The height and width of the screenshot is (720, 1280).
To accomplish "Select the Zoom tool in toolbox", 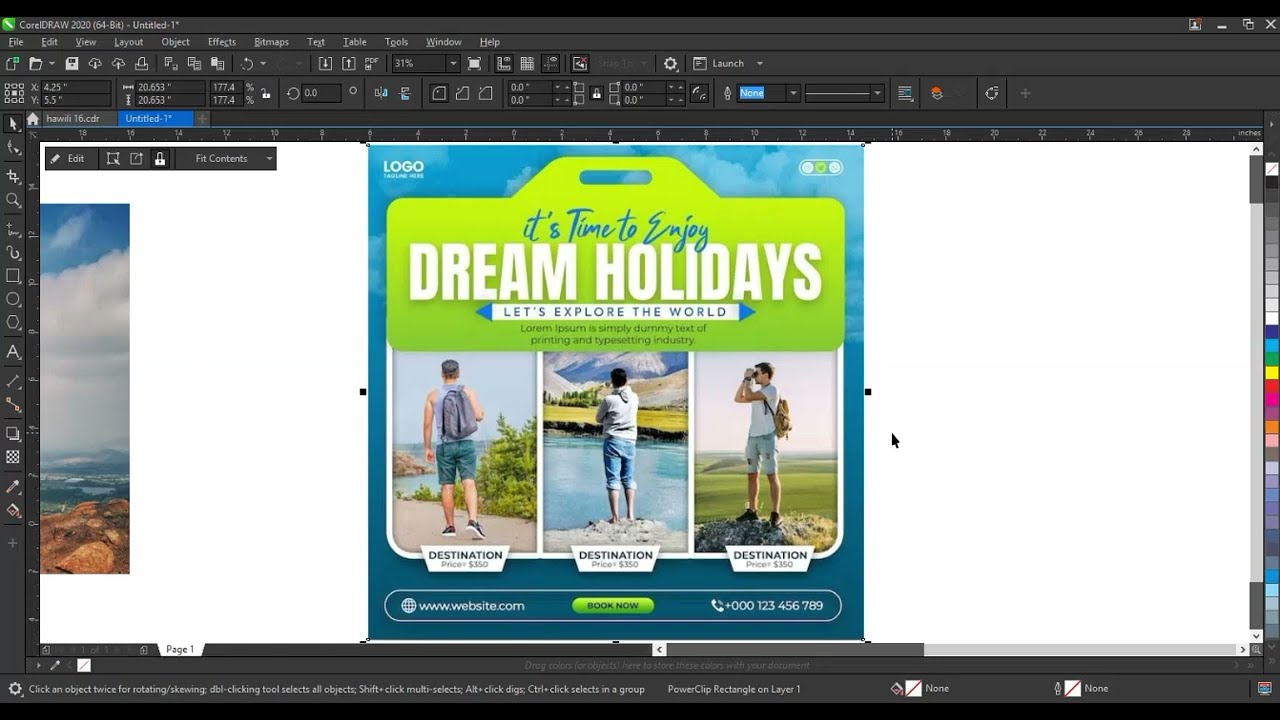I will (x=13, y=200).
